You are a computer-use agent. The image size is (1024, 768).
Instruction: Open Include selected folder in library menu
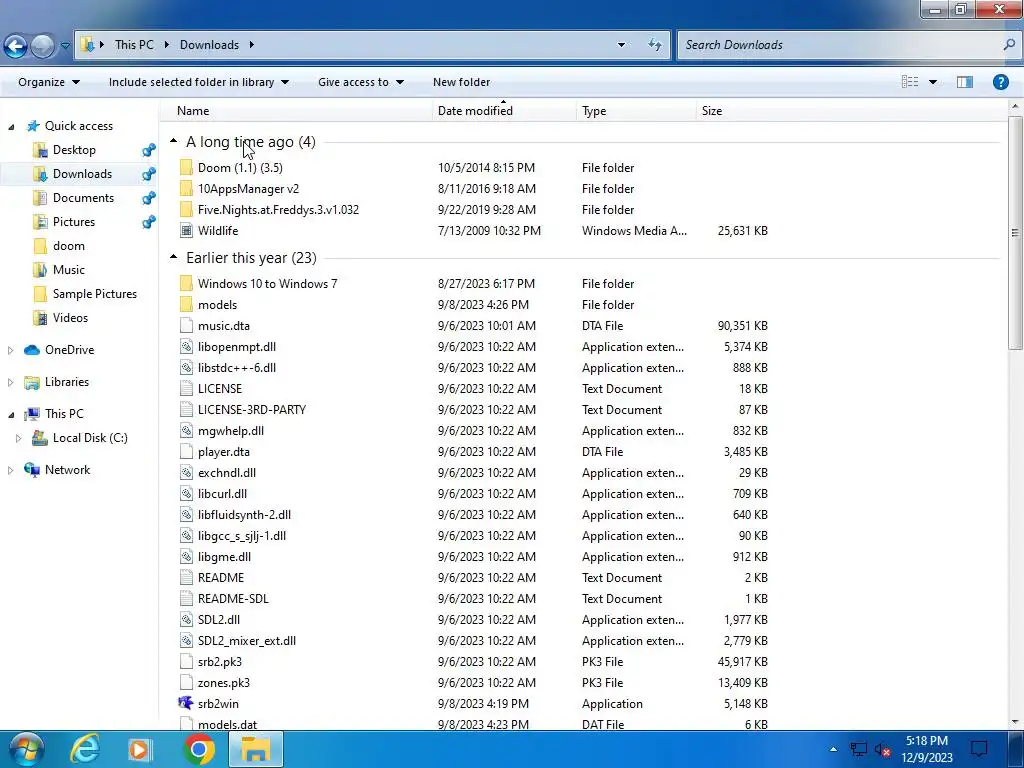199,82
